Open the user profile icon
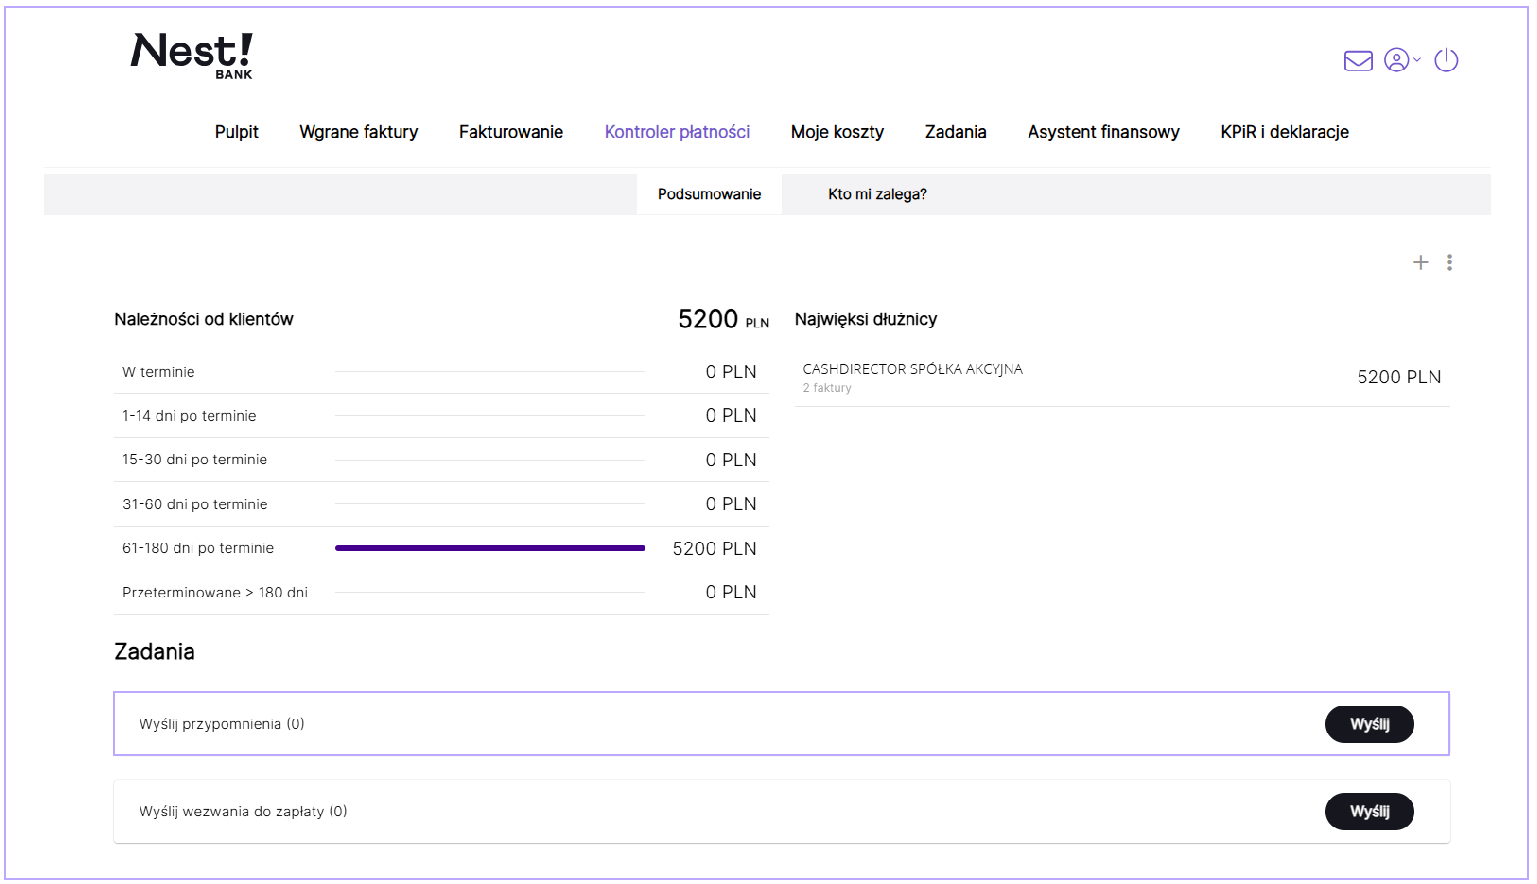This screenshot has height=884, width=1537. (1396, 60)
